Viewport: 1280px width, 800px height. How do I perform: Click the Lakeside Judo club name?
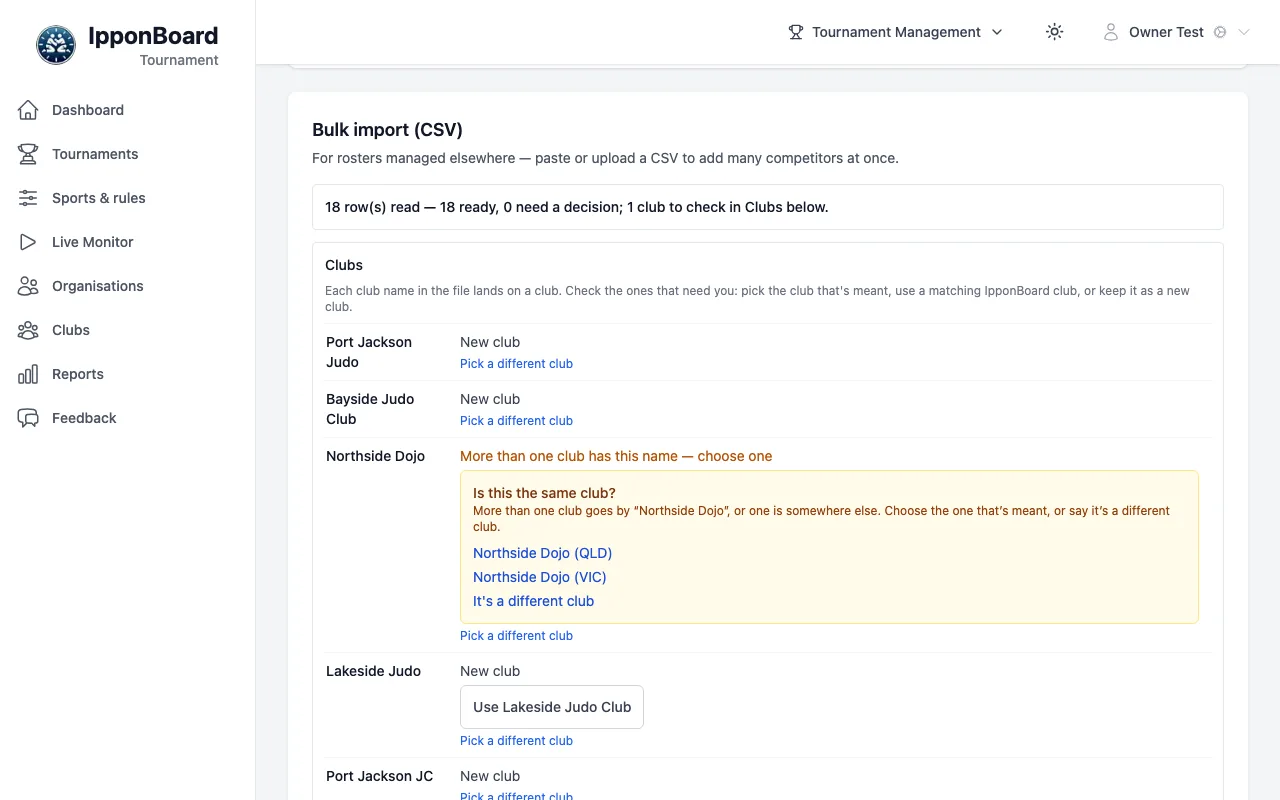[x=373, y=671]
